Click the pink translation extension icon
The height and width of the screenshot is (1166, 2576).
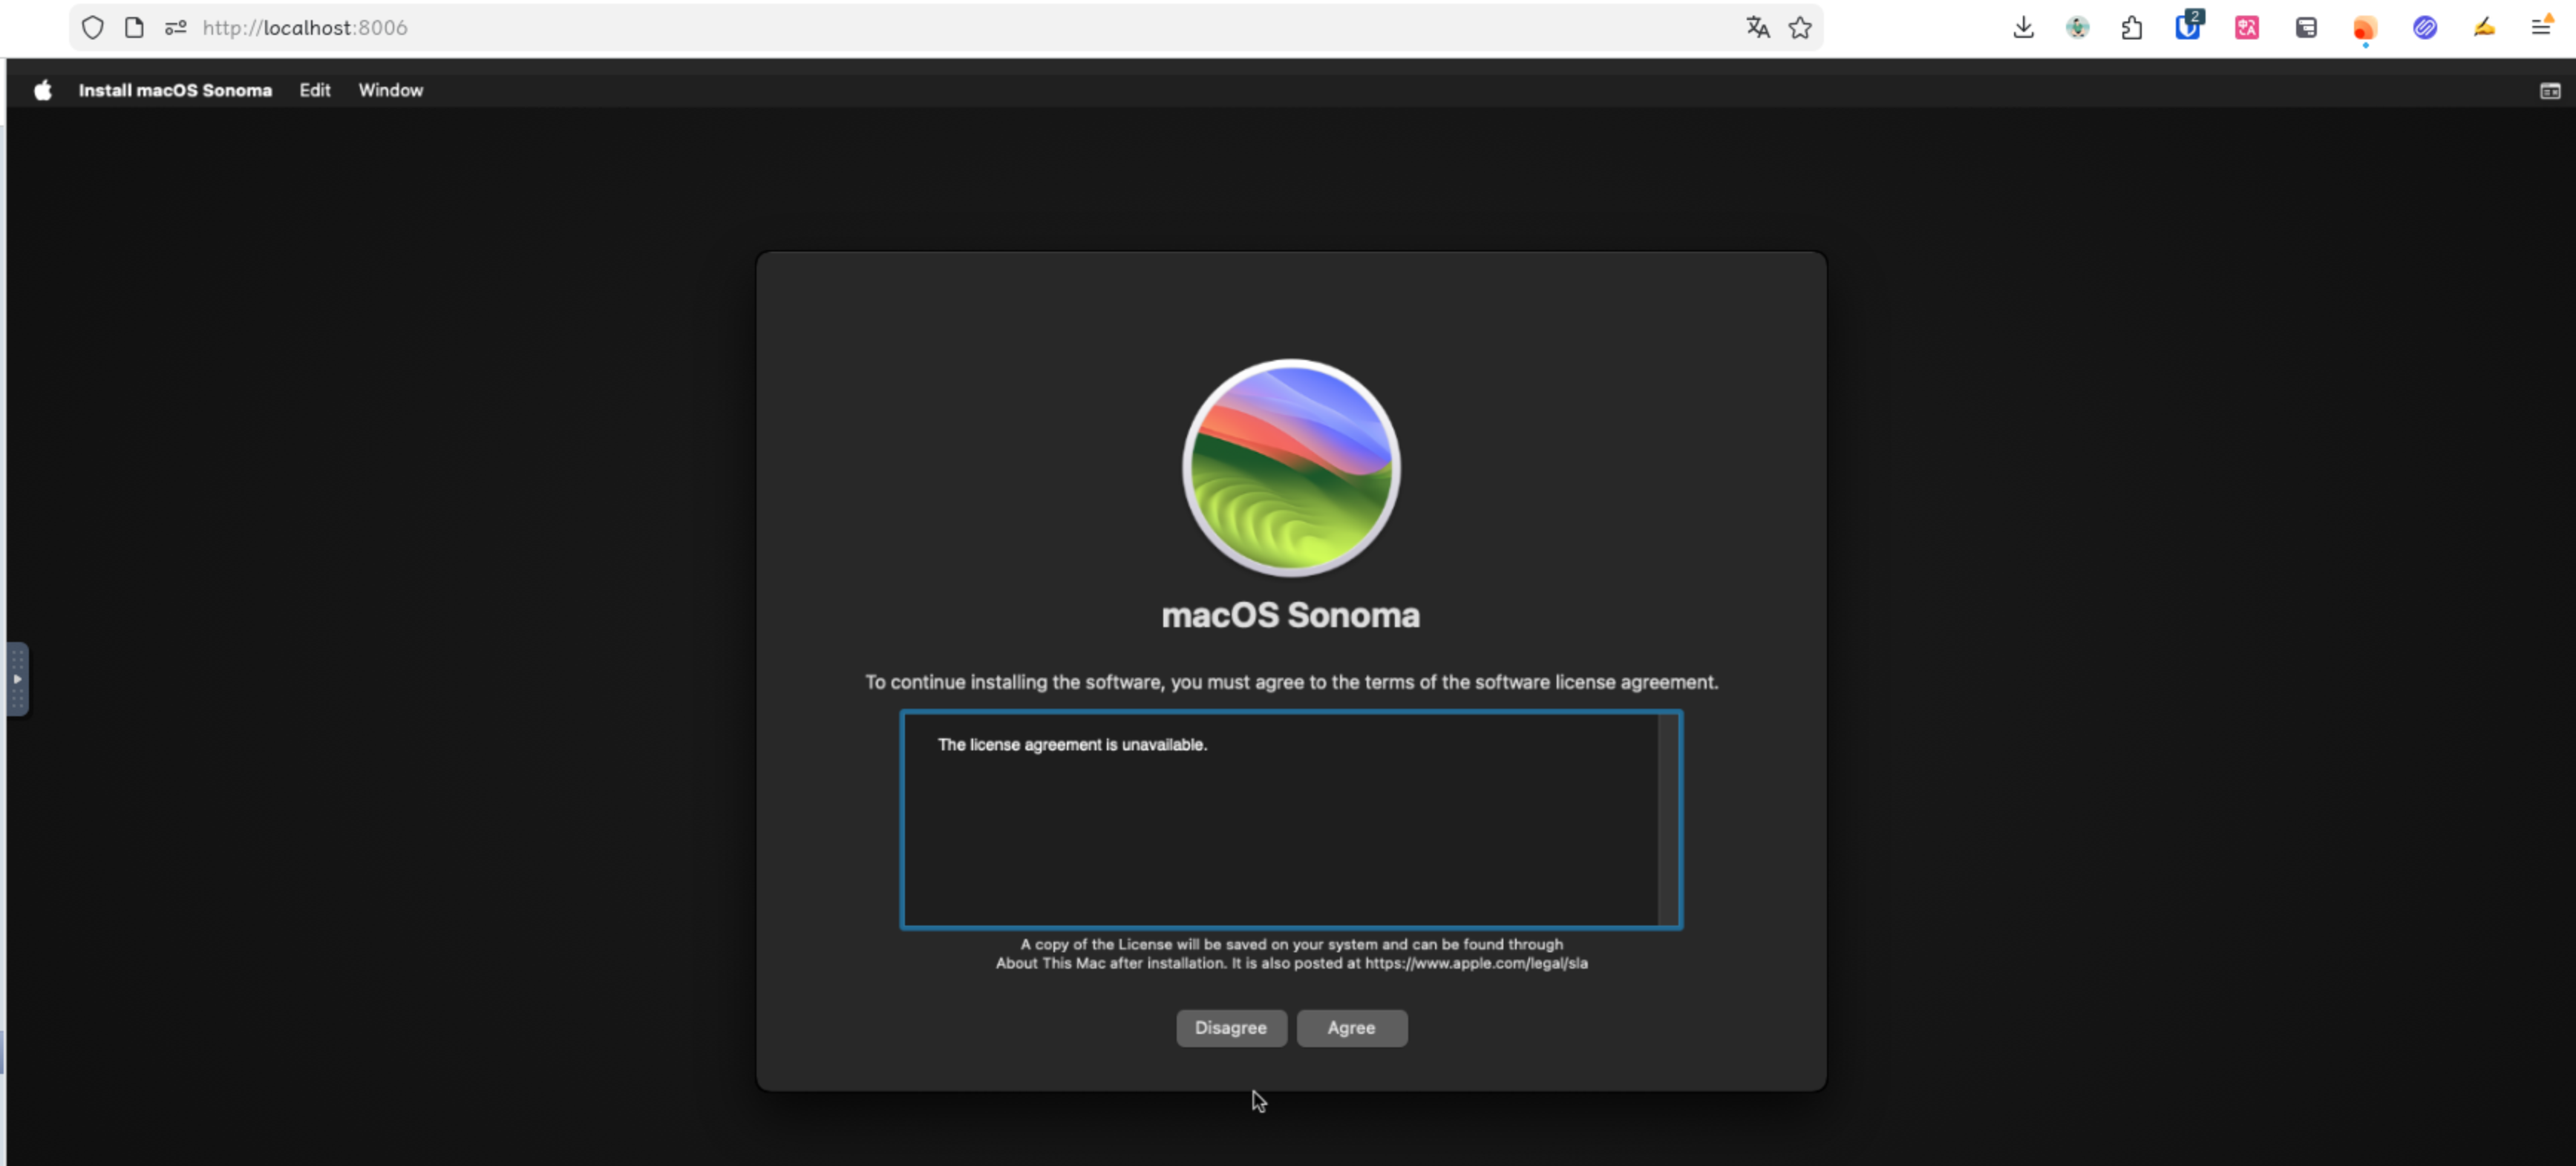tap(2246, 28)
